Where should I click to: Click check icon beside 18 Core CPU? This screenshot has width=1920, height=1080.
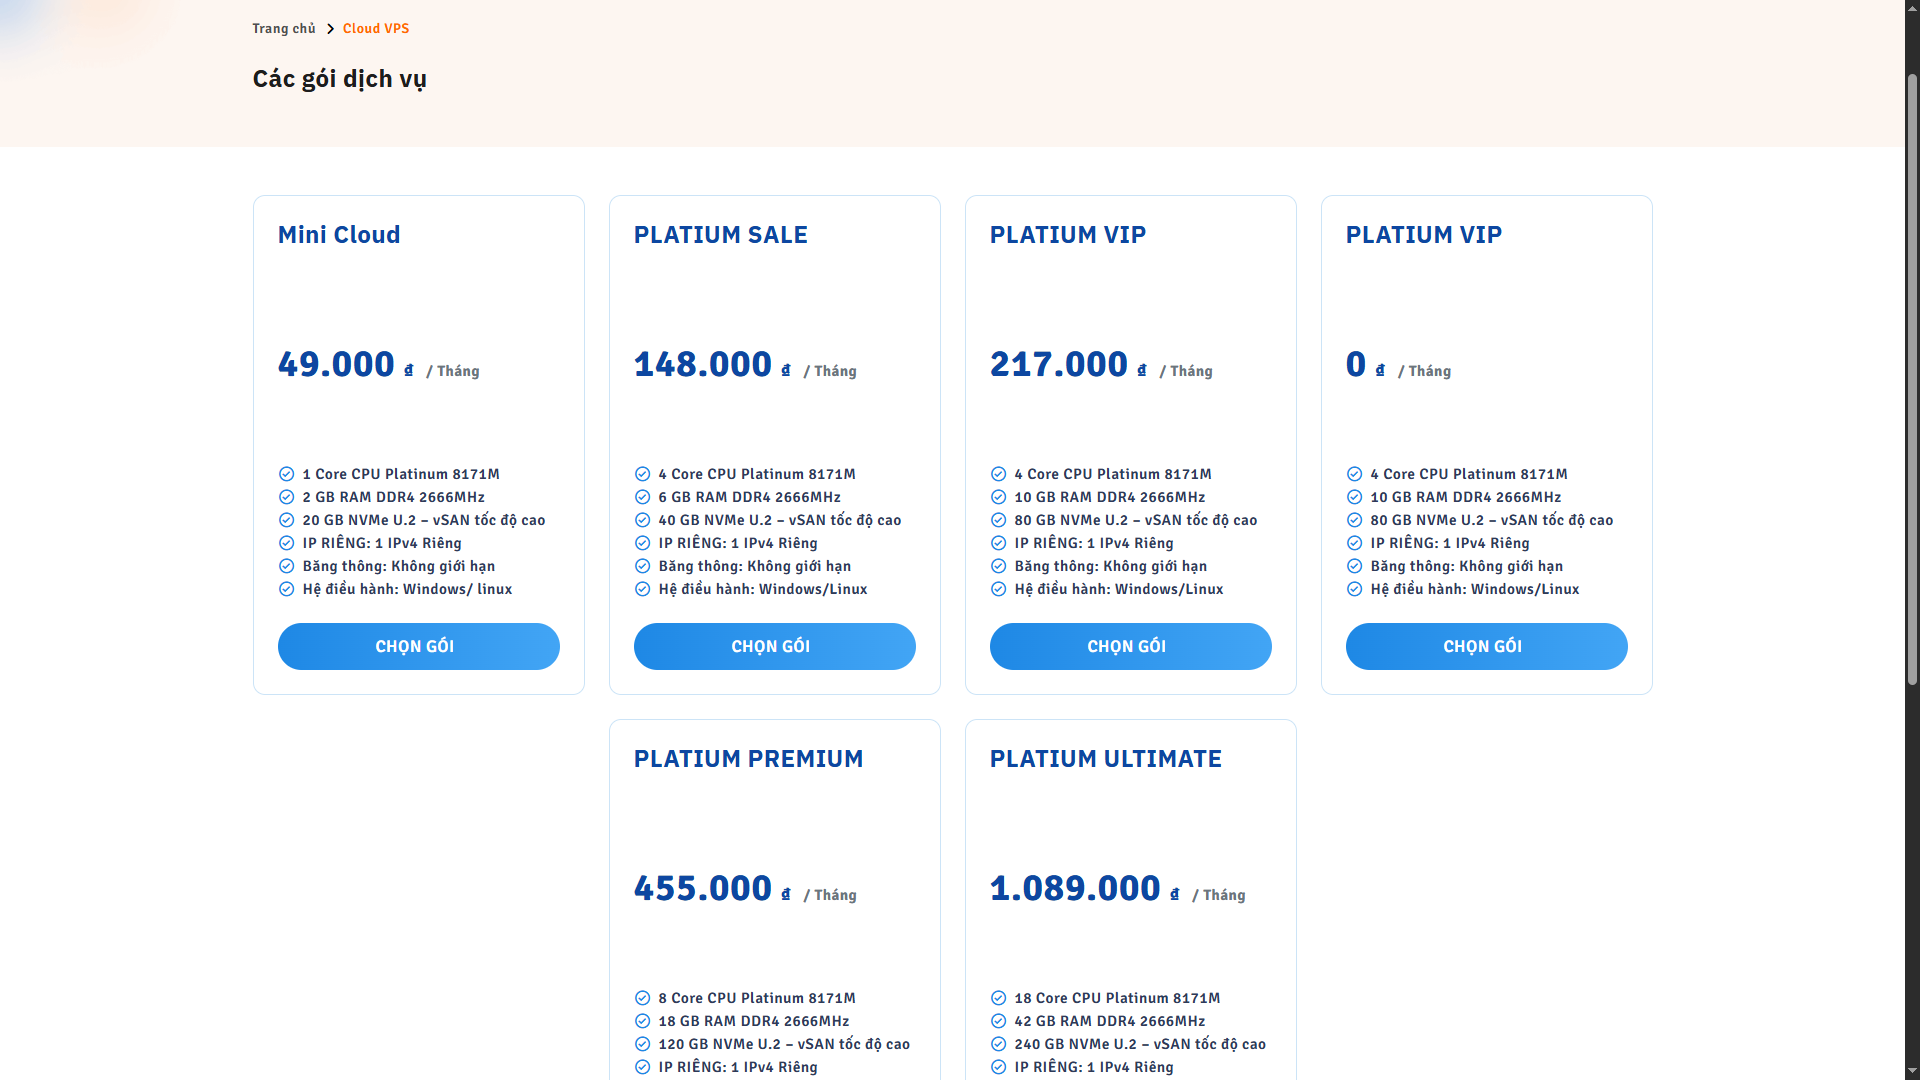click(x=998, y=998)
